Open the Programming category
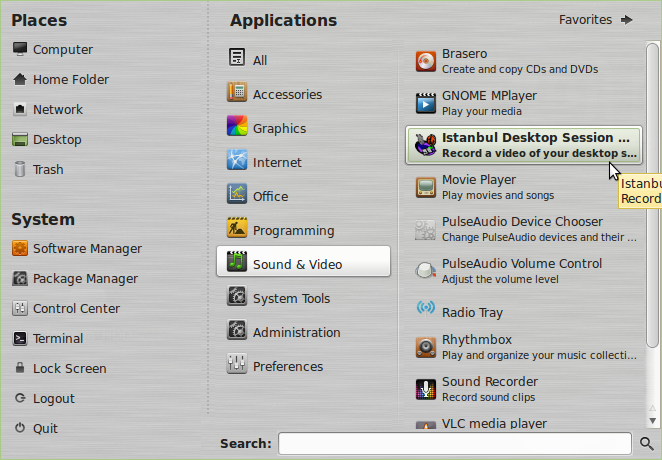Image resolution: width=662 pixels, height=460 pixels. click(x=303, y=228)
